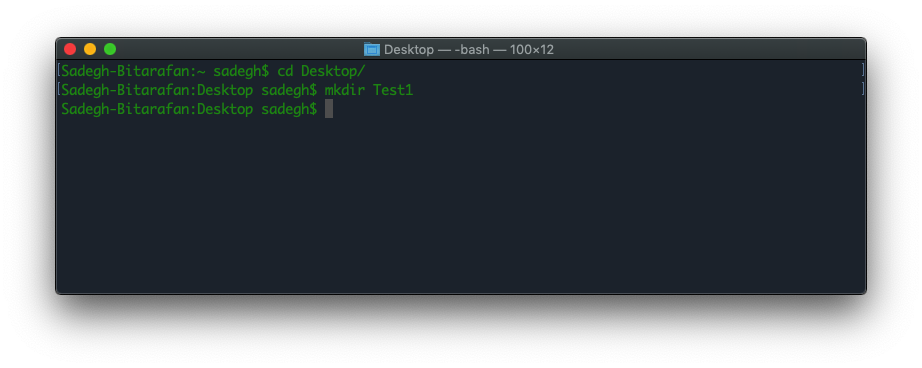This screenshot has width=922, height=368.
Task: Click 'Test1' folder name in terminal output
Action: coord(393,90)
